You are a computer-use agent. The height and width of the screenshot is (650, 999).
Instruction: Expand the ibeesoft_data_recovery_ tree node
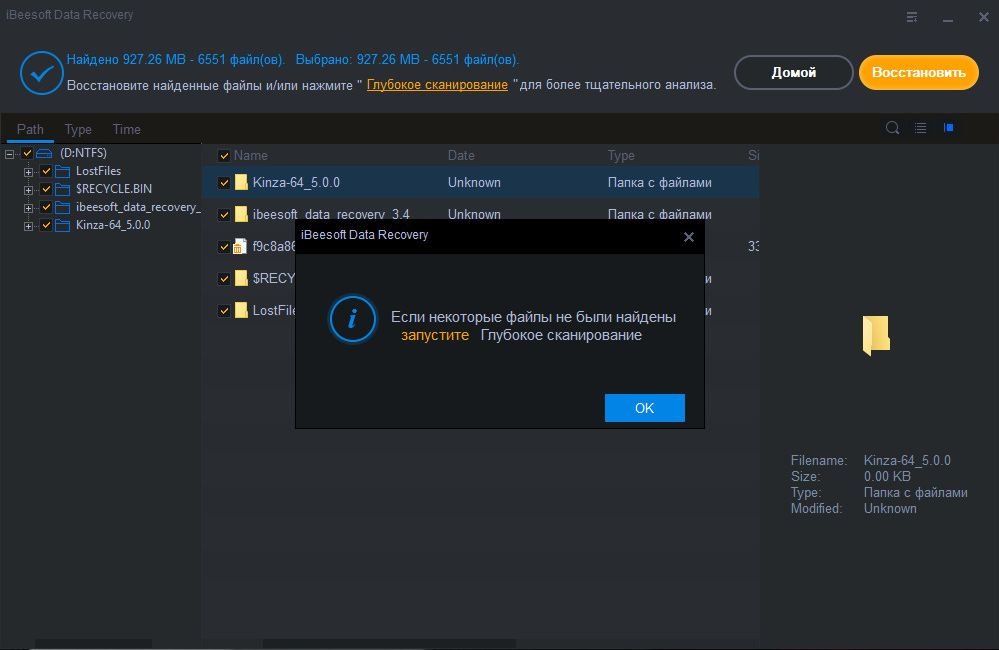coord(28,208)
